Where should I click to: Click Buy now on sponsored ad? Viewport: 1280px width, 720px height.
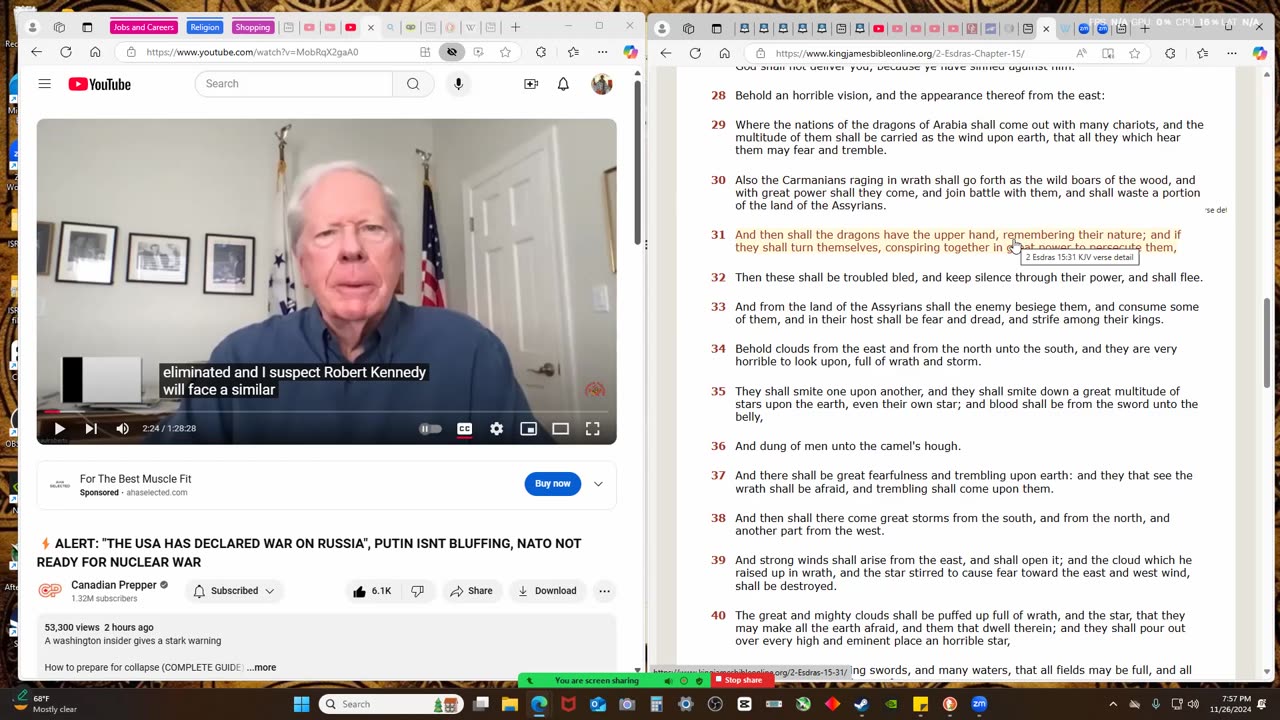pyautogui.click(x=552, y=484)
